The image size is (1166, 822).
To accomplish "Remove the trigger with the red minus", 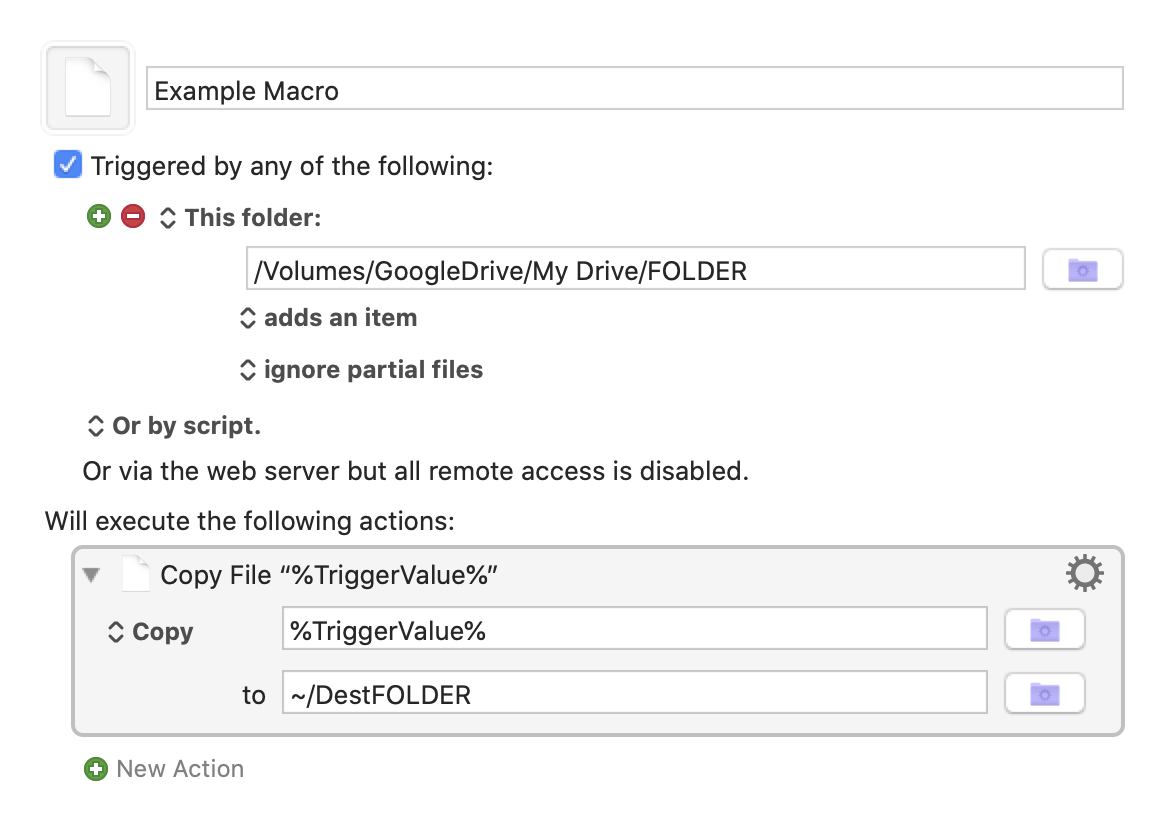I will click(x=133, y=217).
